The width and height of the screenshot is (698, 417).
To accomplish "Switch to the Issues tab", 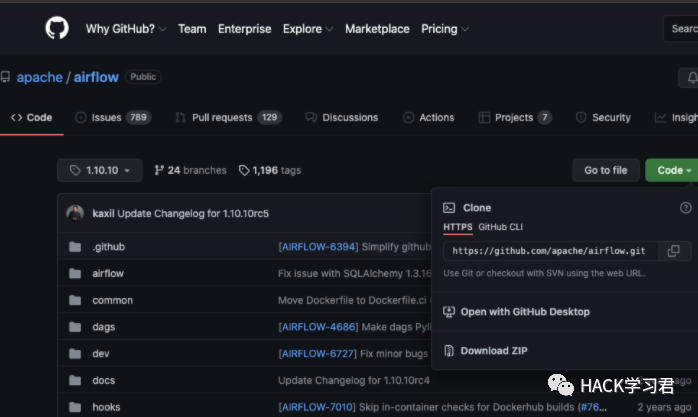I will [x=113, y=117].
